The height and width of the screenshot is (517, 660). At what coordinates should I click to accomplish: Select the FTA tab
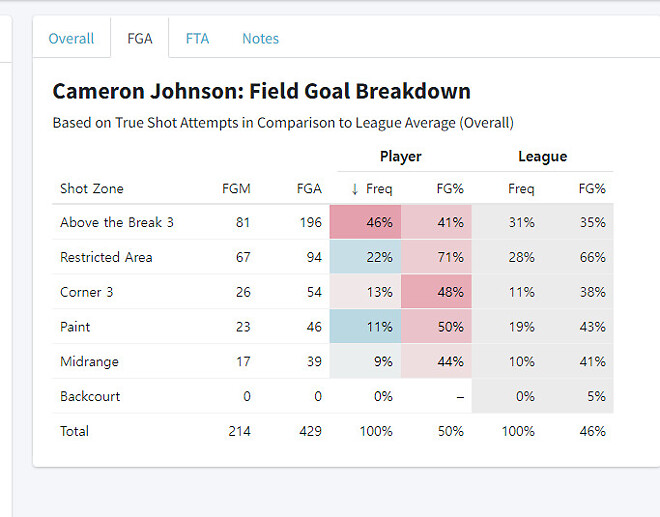tap(197, 39)
